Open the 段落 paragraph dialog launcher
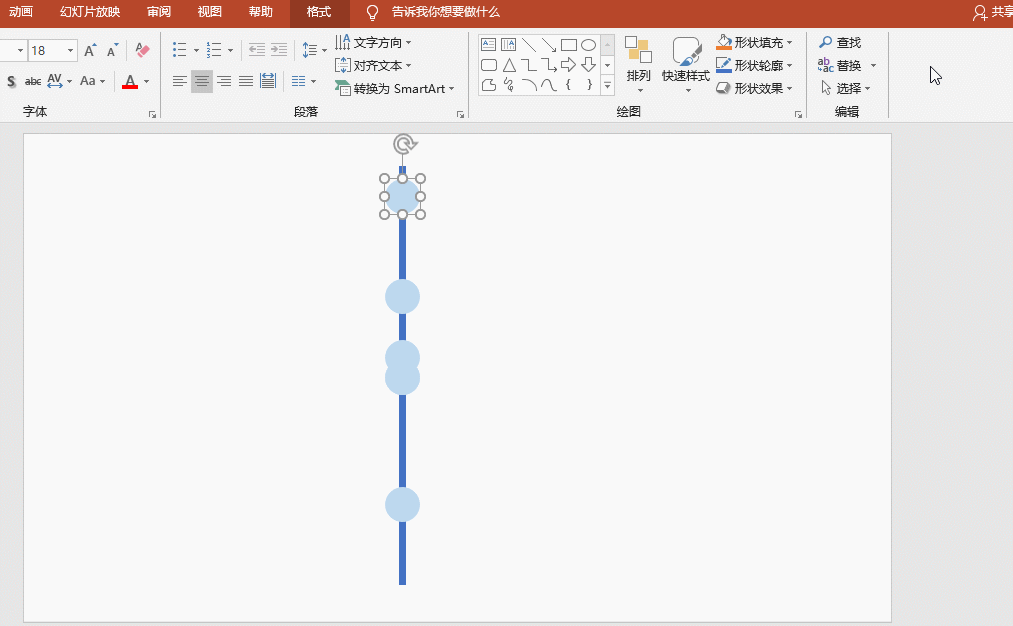The height and width of the screenshot is (626, 1013). pos(461,114)
